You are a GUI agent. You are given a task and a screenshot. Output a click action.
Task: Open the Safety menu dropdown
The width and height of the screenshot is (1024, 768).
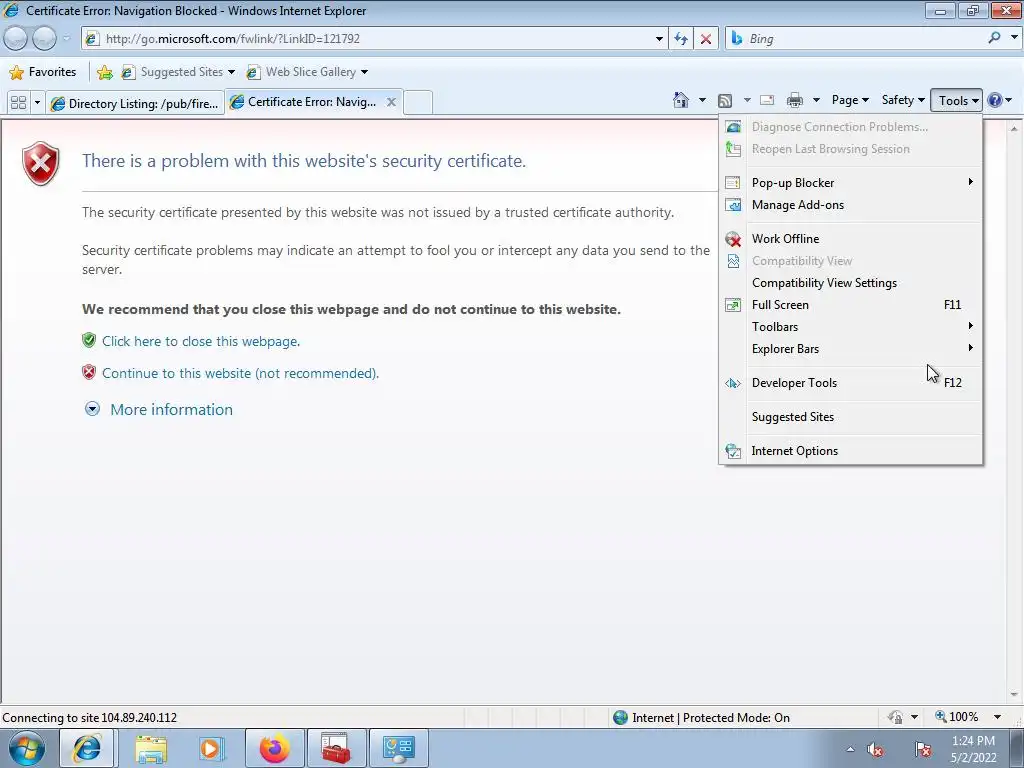903,100
